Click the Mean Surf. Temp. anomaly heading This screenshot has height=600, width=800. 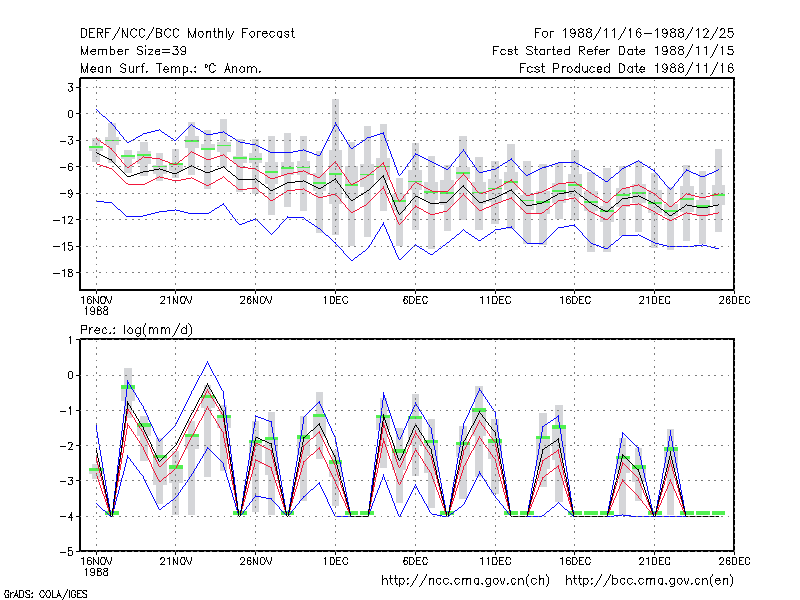[171, 68]
